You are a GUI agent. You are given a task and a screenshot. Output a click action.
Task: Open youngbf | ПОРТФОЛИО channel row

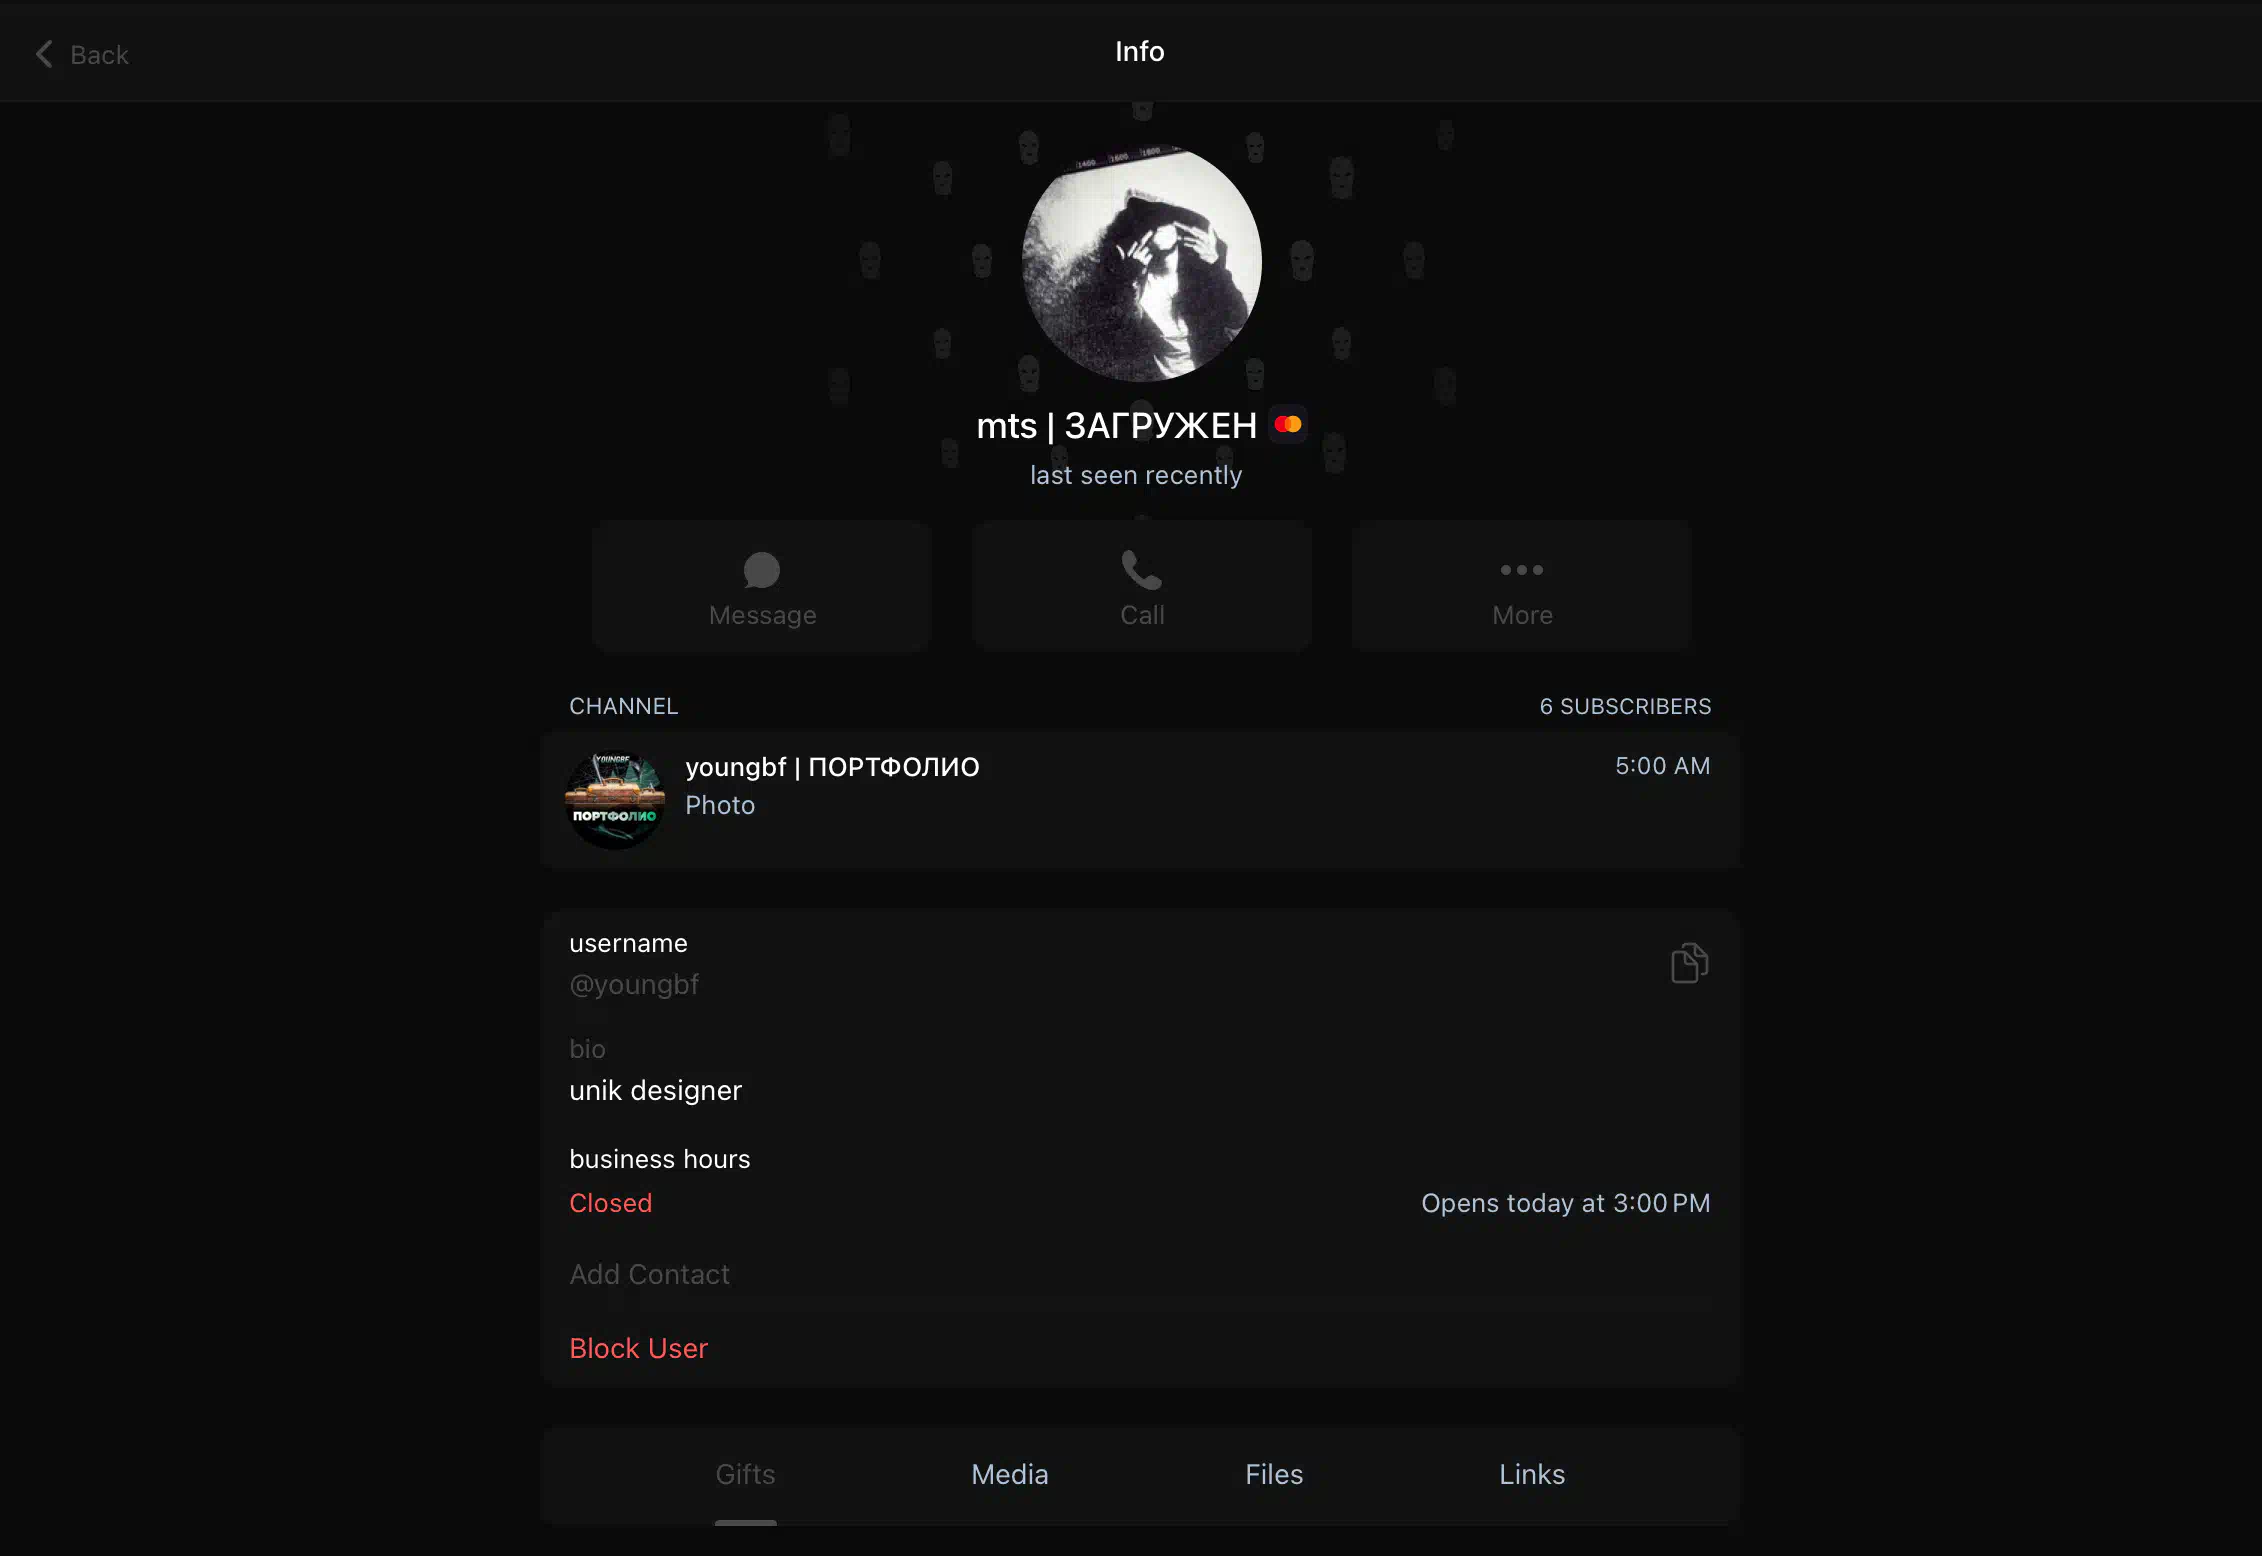tap(1141, 800)
